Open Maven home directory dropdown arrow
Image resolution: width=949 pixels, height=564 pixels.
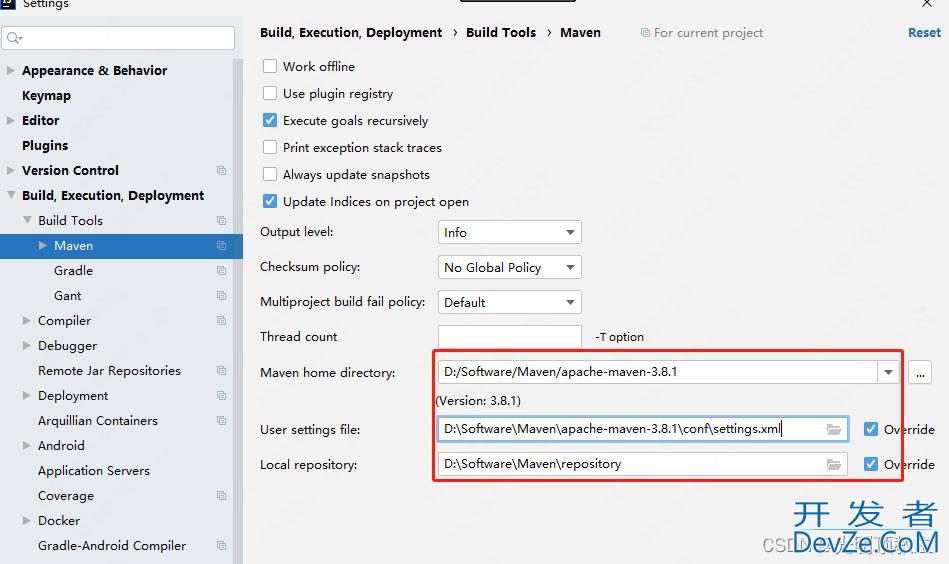coord(888,372)
